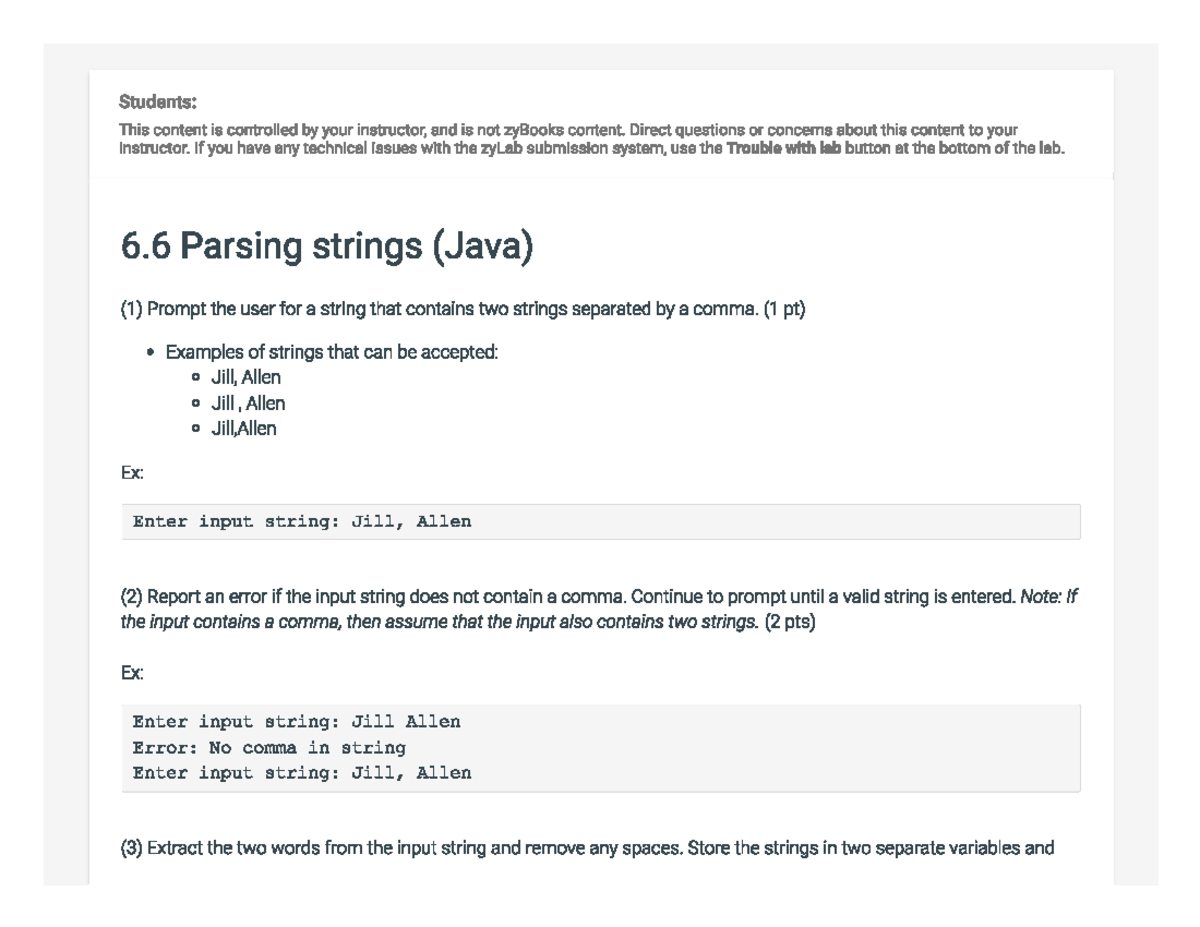Viewport: 1200px width, 927px height.
Task: Click the second "Ex:" label
Action: pos(132,673)
